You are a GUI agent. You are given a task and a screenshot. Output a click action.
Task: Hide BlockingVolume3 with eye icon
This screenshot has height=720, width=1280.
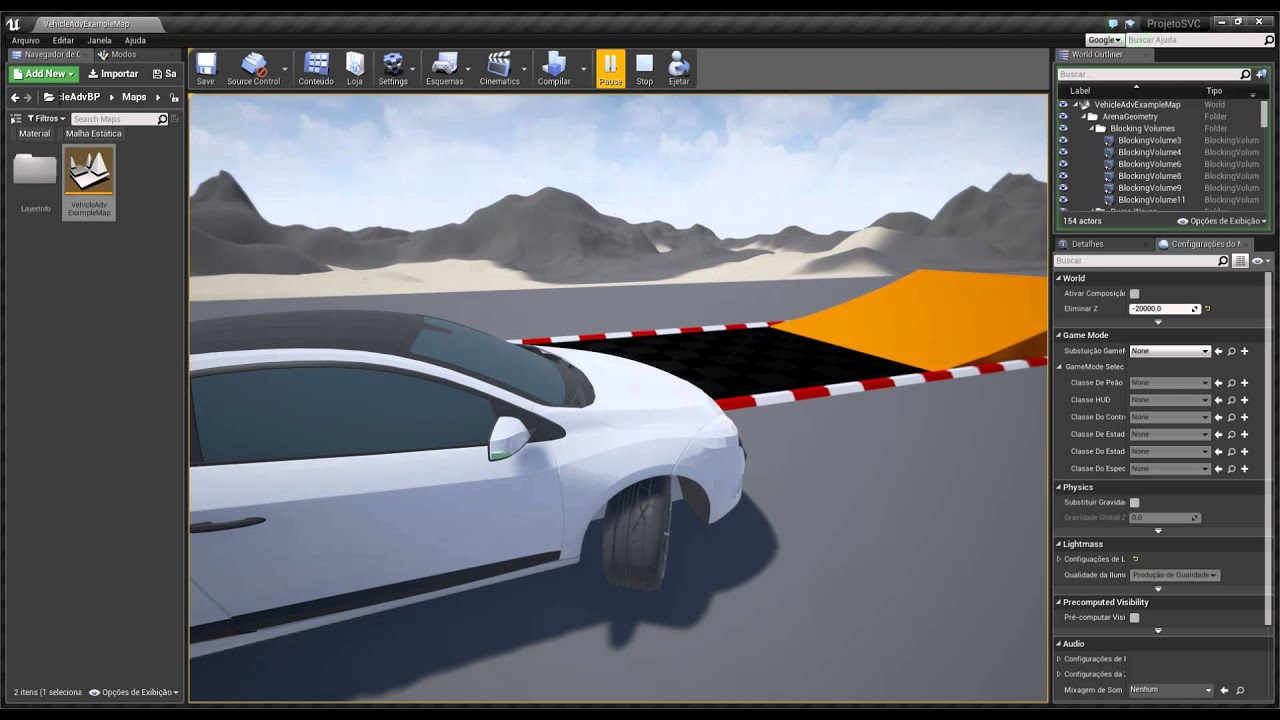point(1063,140)
